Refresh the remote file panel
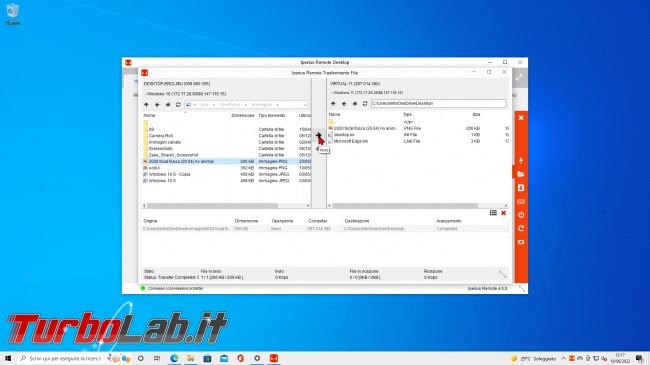This screenshot has height=365, width=650. (x=365, y=104)
